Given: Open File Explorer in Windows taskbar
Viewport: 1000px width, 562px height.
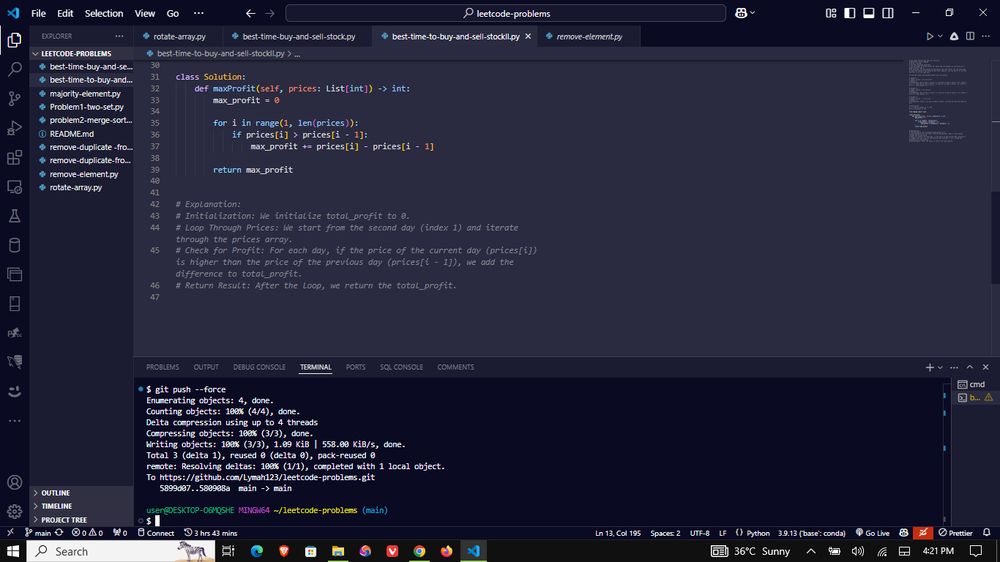Looking at the screenshot, I should 338,551.
